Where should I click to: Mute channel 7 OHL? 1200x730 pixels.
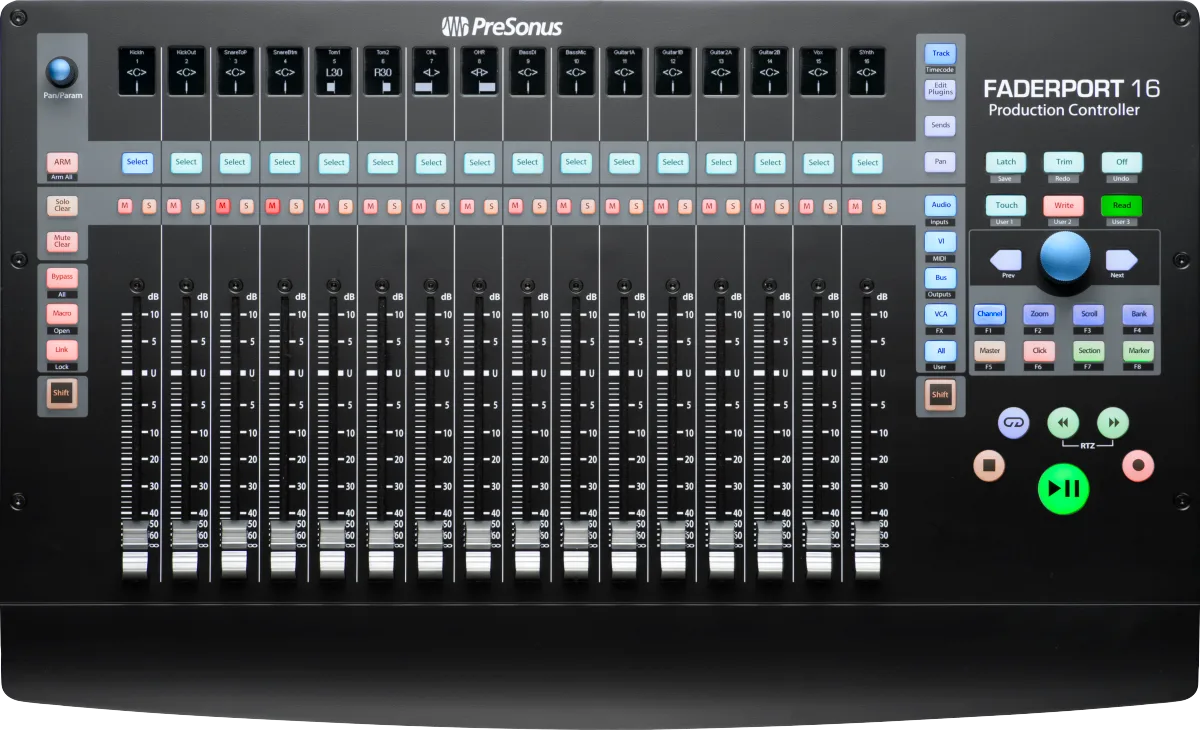pyautogui.click(x=418, y=206)
